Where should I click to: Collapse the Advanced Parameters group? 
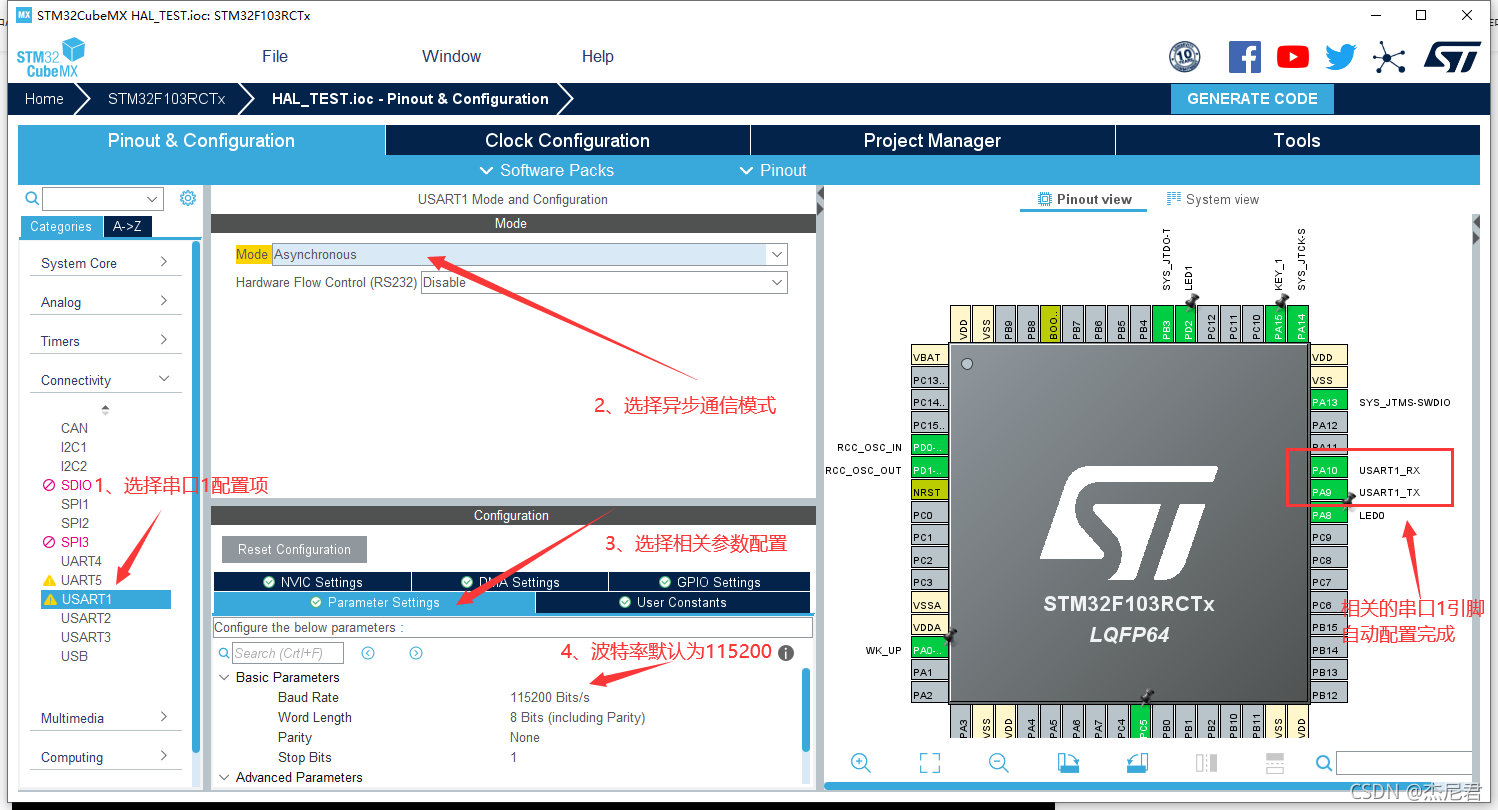tap(224, 777)
